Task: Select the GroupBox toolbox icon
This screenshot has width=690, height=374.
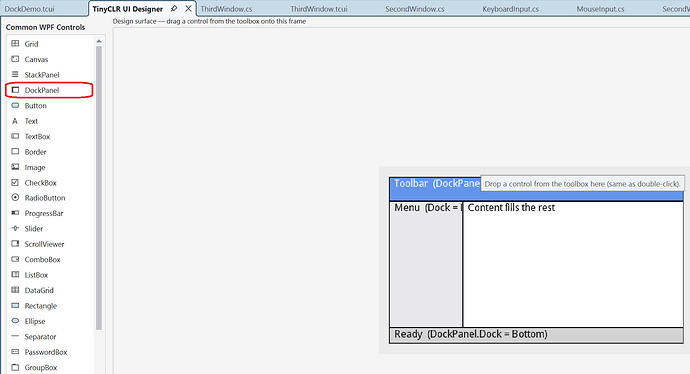Action: (x=15, y=367)
